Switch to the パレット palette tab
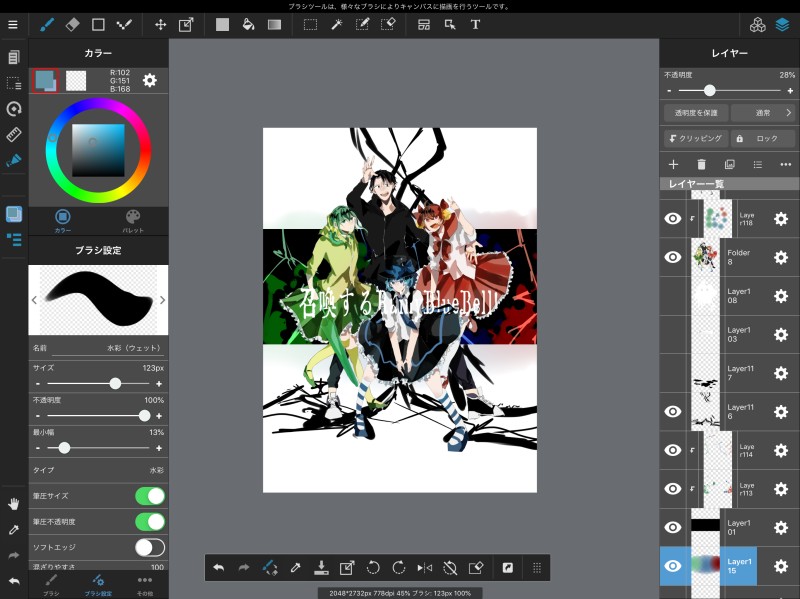 [x=133, y=221]
